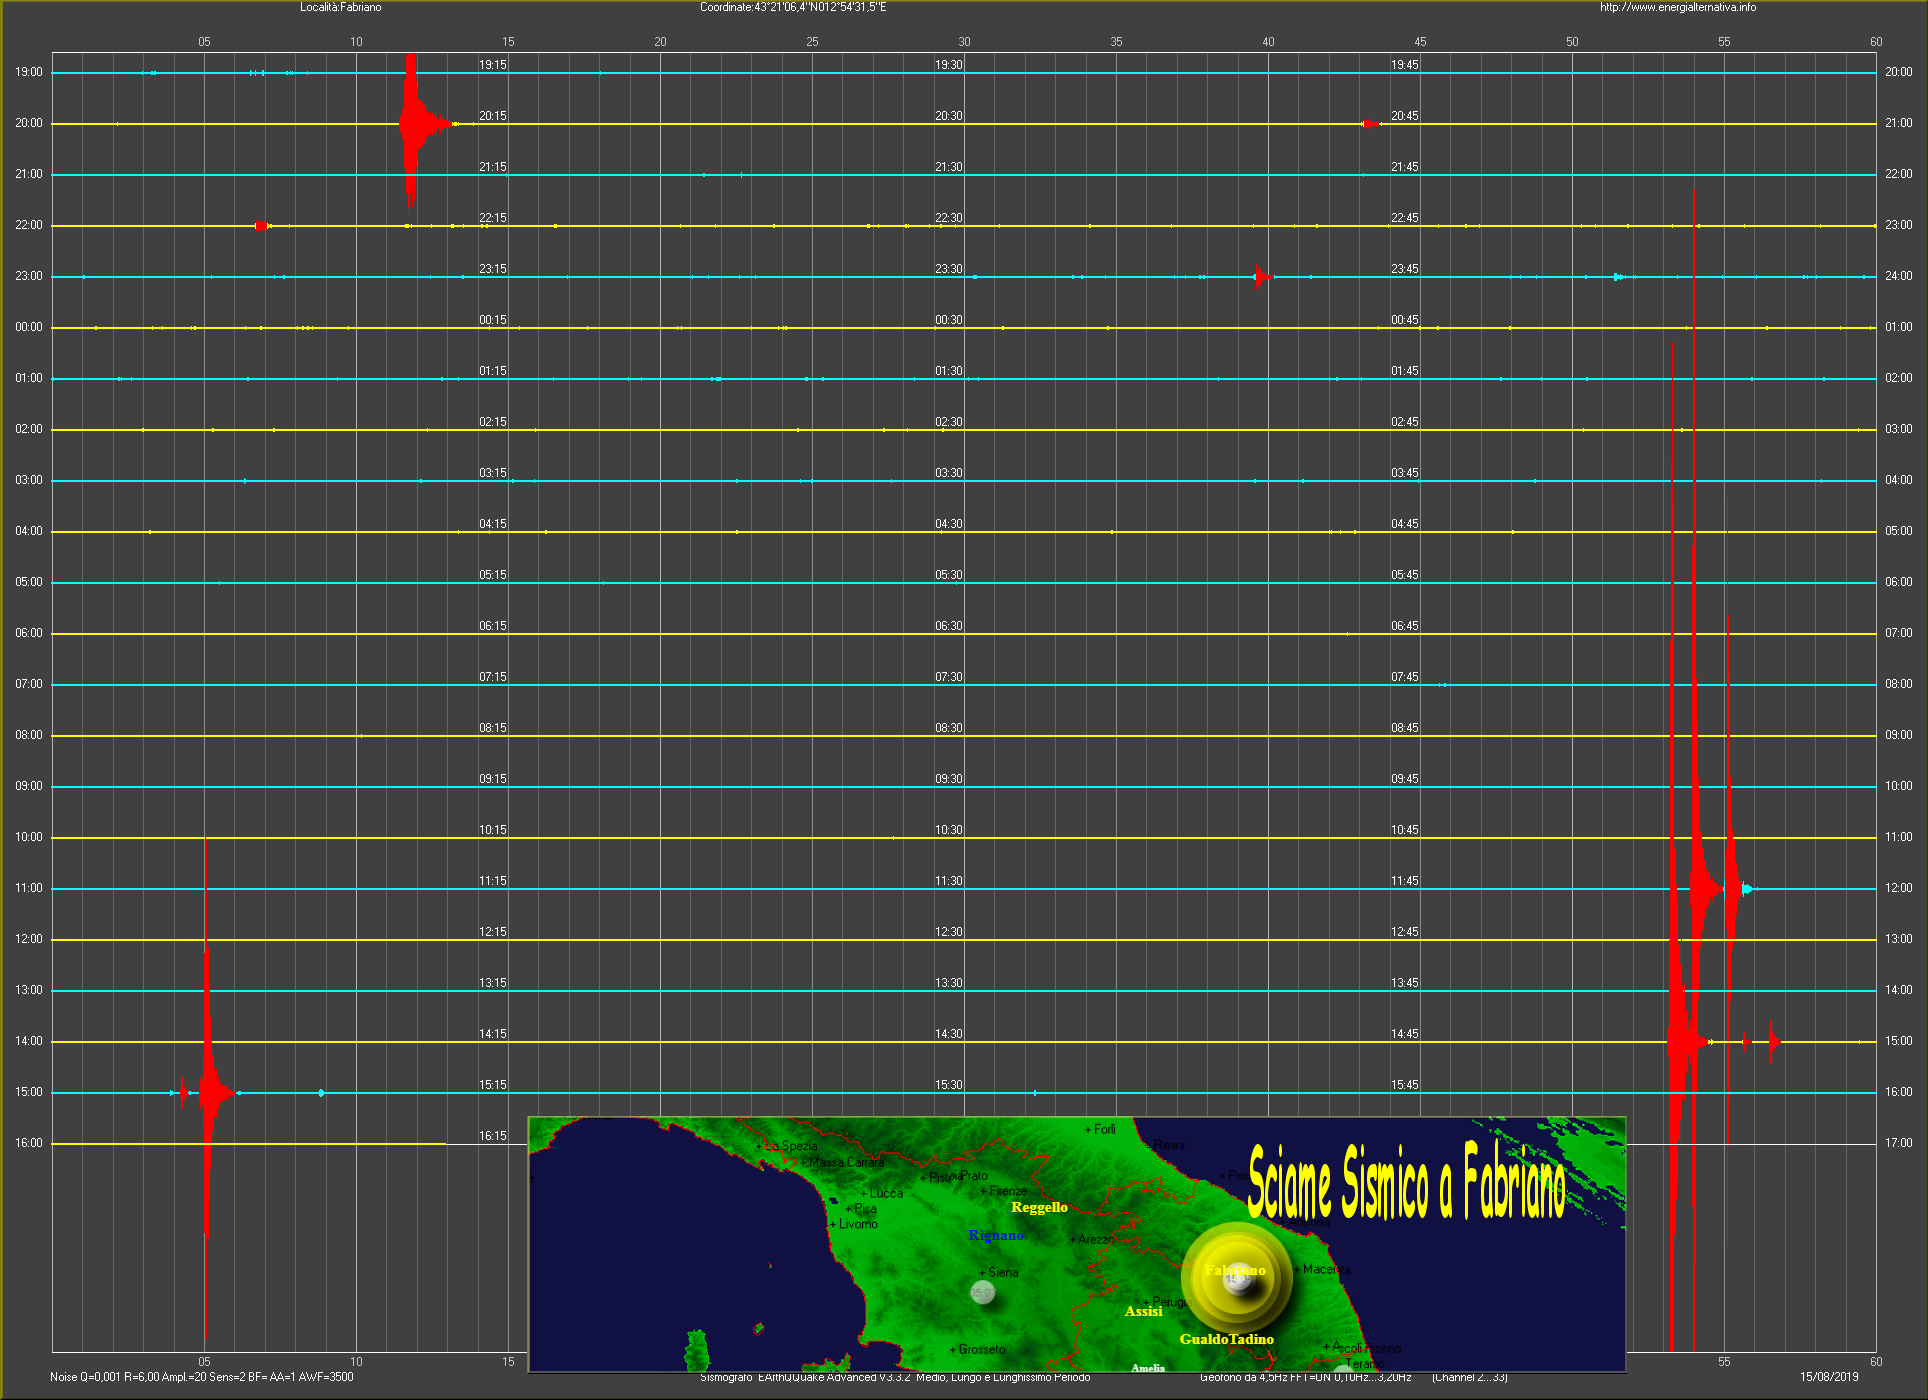Image resolution: width=1928 pixels, height=1400 pixels.
Task: Click the '19:00' start label of the first trace
Action: tap(29, 72)
